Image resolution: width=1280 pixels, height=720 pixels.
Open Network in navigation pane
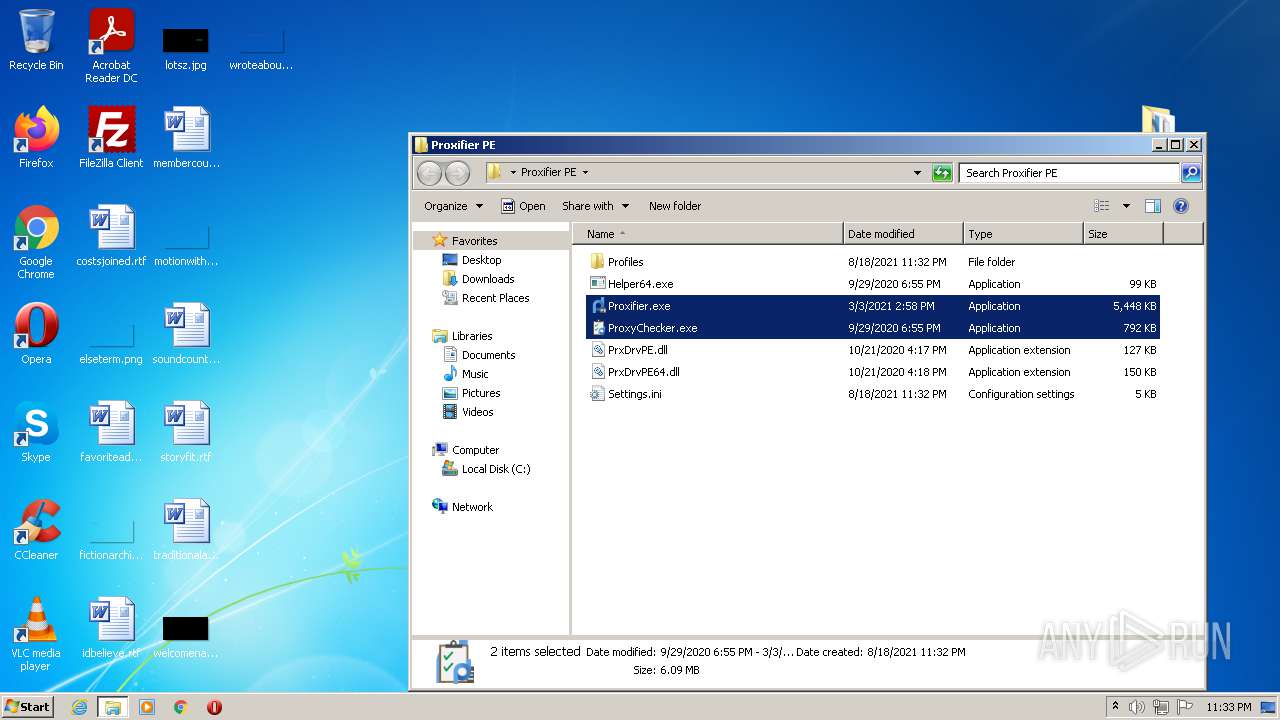[x=471, y=507]
